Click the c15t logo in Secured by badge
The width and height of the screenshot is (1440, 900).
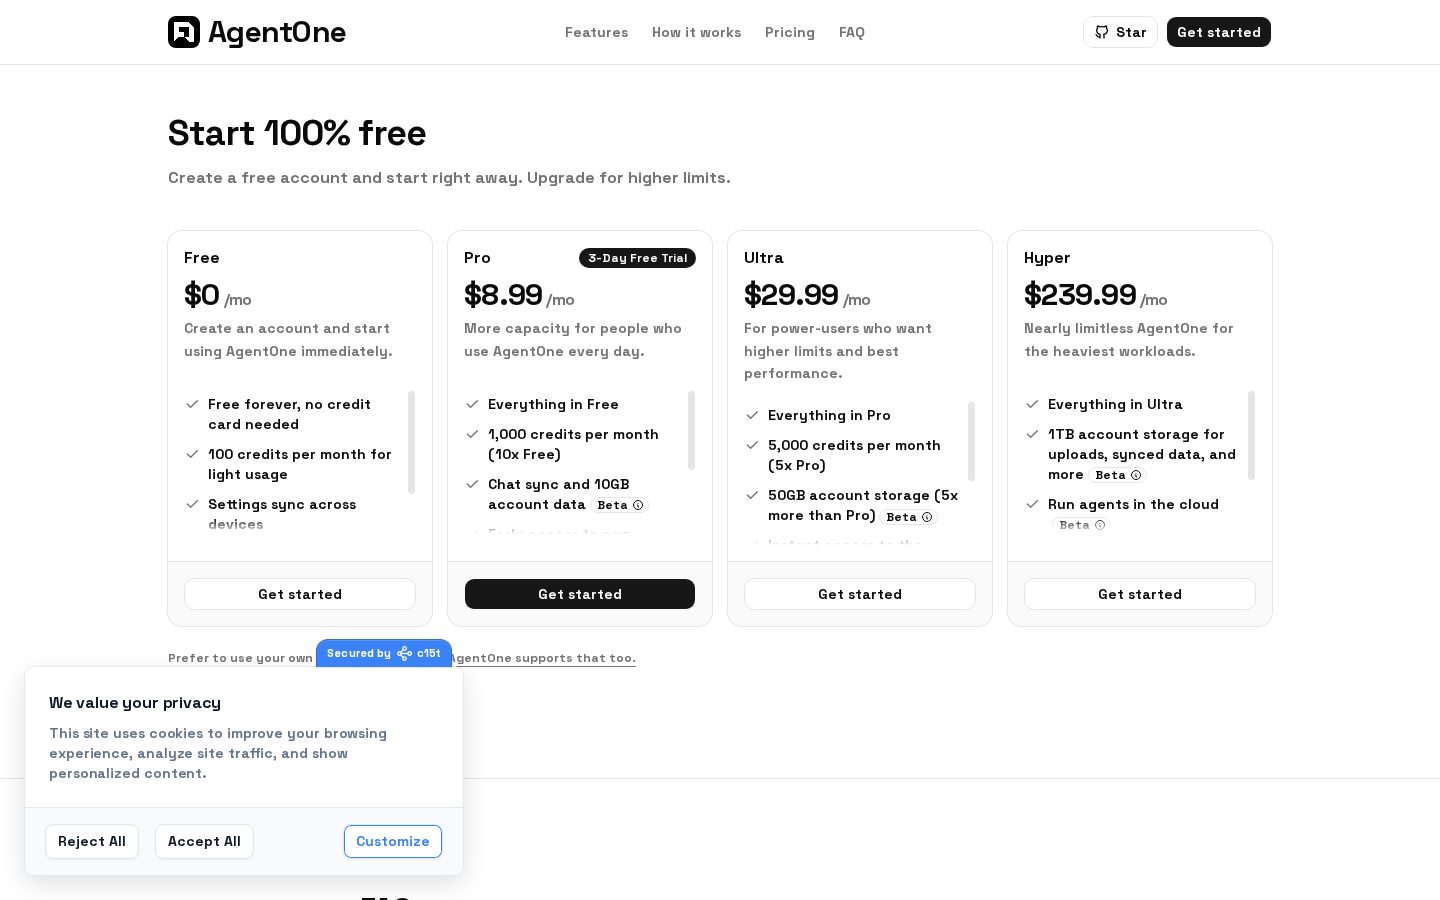tap(404, 653)
